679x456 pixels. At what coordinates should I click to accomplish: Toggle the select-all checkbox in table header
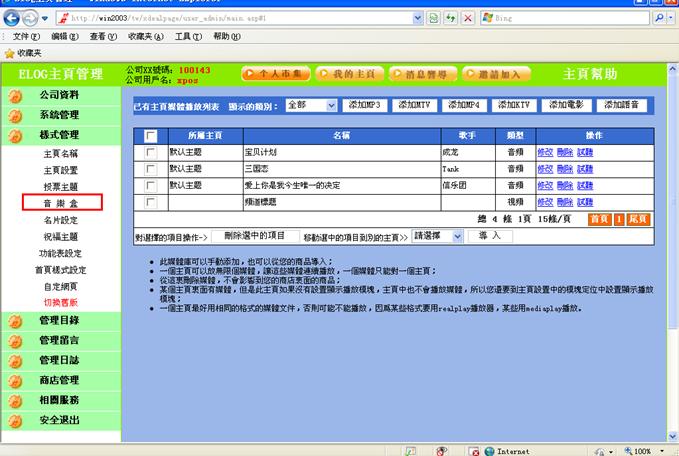[151, 135]
